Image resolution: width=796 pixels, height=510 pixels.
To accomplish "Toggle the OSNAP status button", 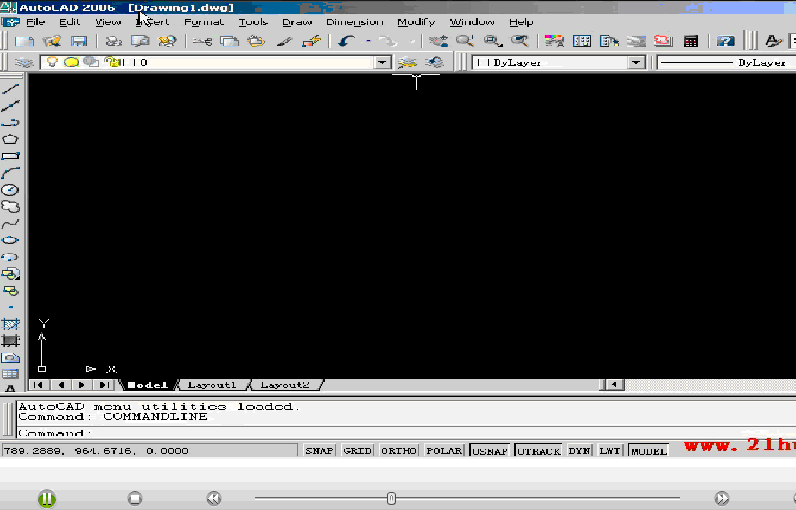I will 490,451.
